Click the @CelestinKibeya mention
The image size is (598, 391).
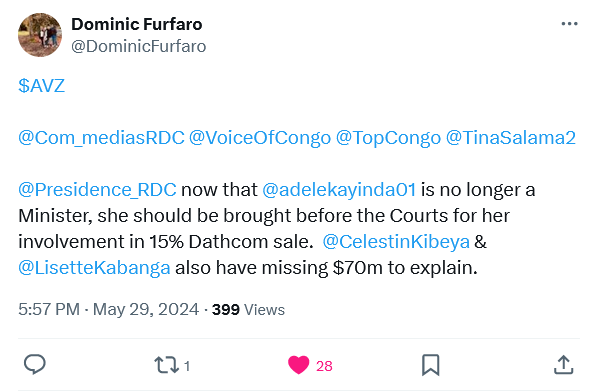pyautogui.click(x=396, y=241)
